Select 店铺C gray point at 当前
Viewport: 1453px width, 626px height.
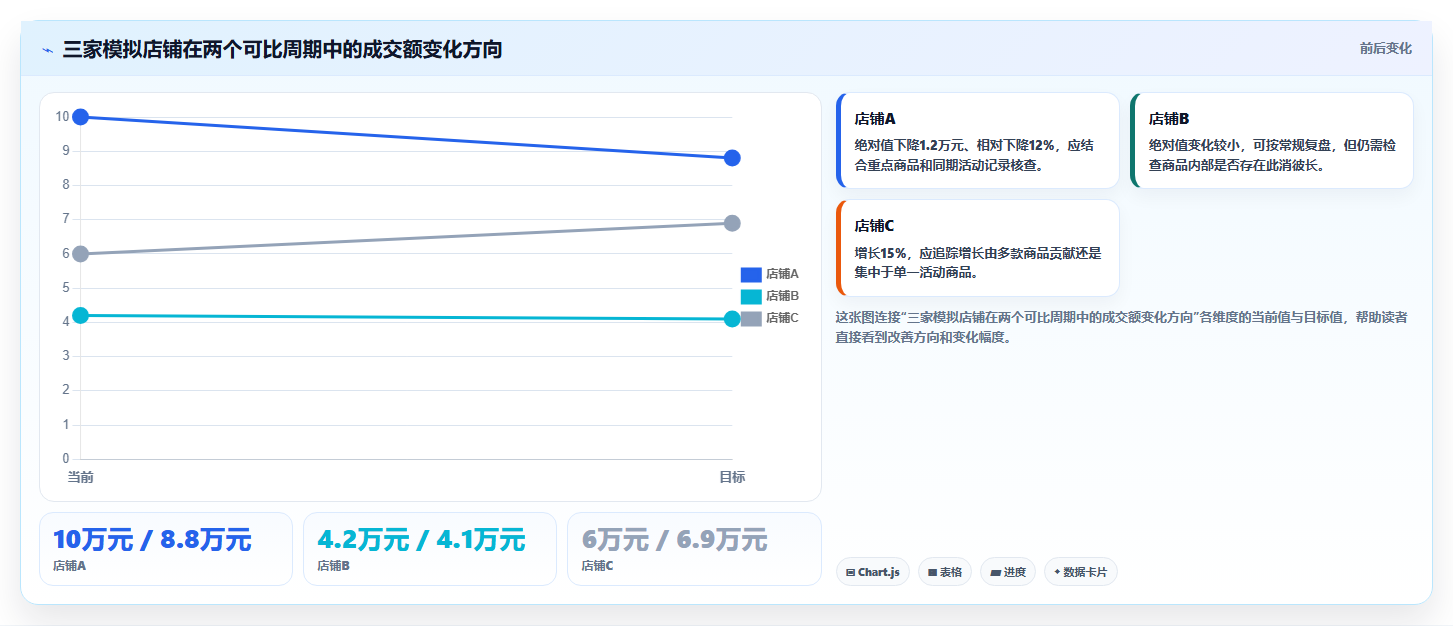pyautogui.click(x=81, y=254)
